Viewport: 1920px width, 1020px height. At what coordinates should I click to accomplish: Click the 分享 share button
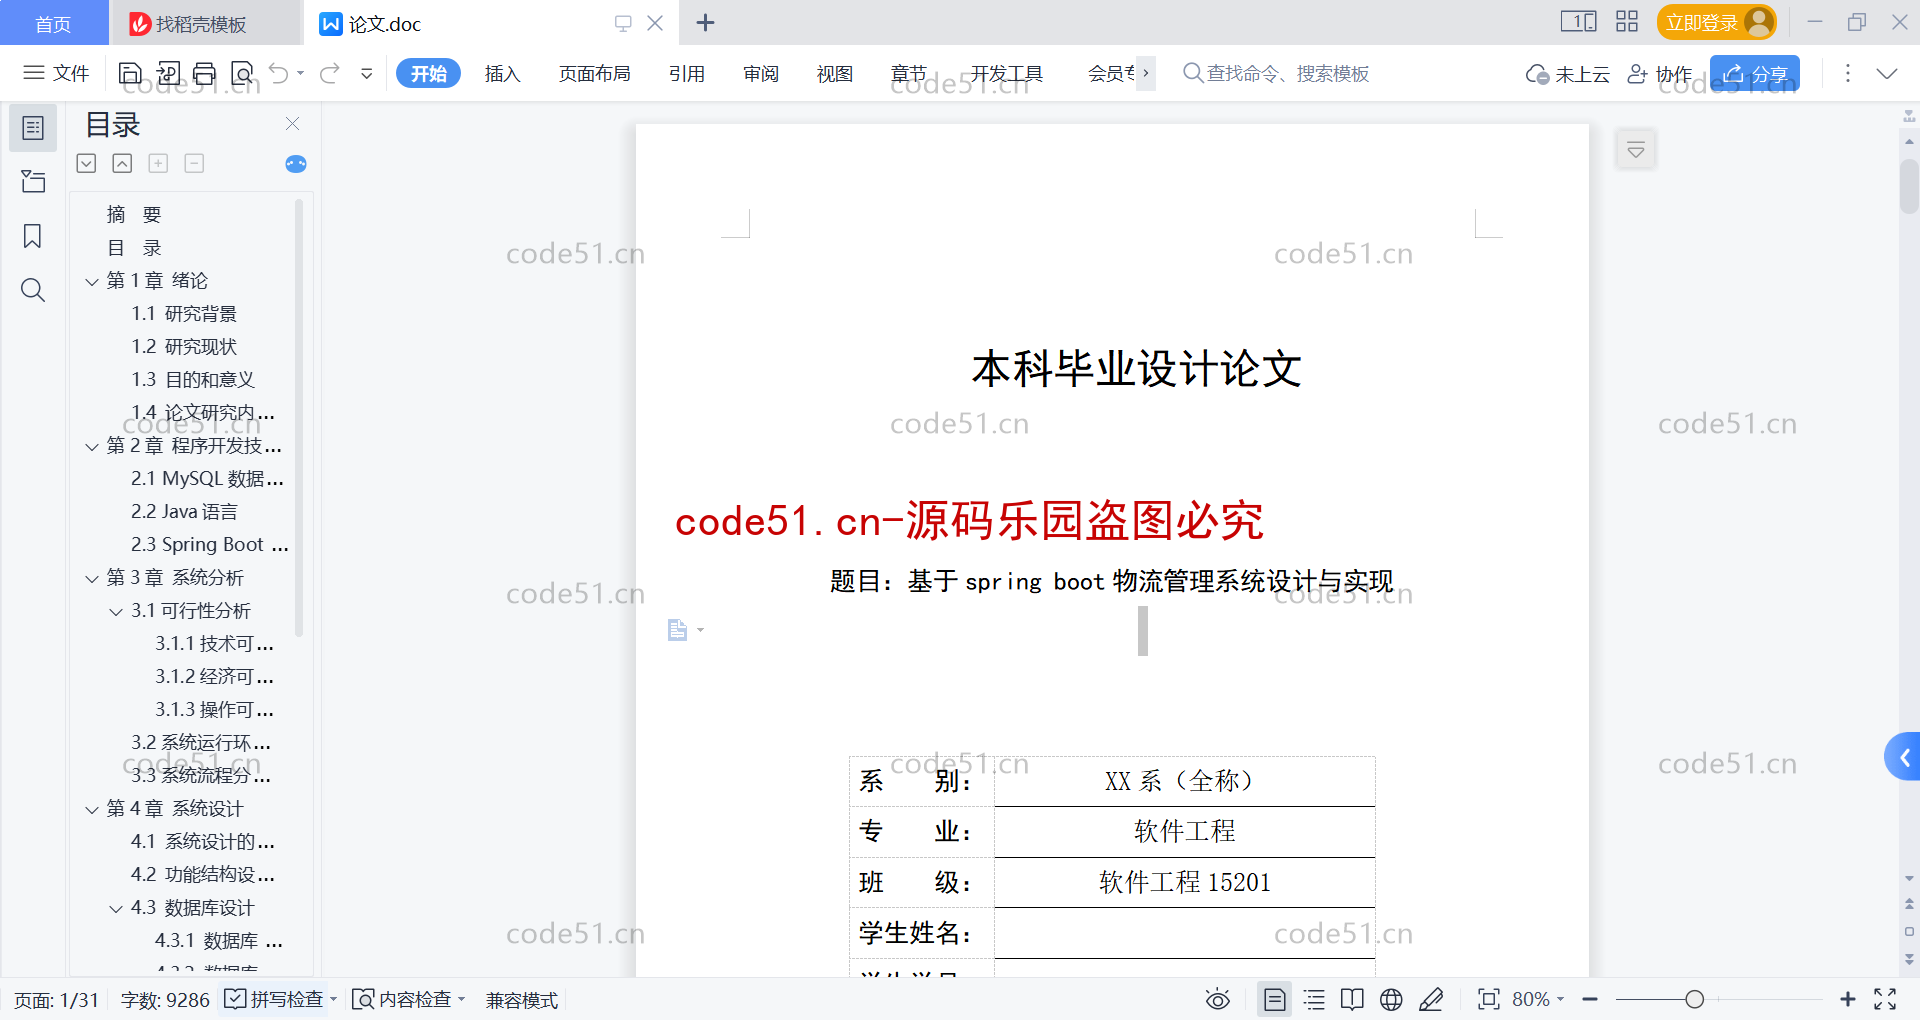(1755, 74)
